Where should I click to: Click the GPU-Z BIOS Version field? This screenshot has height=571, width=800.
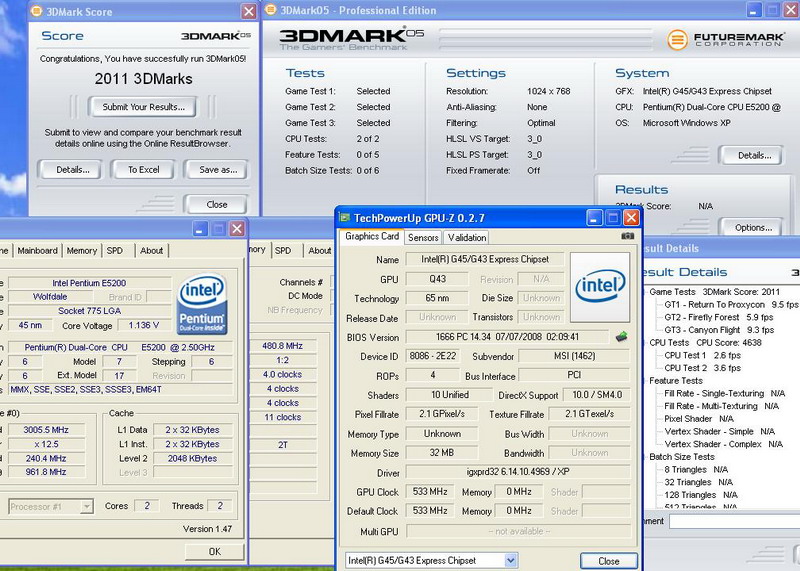point(507,337)
